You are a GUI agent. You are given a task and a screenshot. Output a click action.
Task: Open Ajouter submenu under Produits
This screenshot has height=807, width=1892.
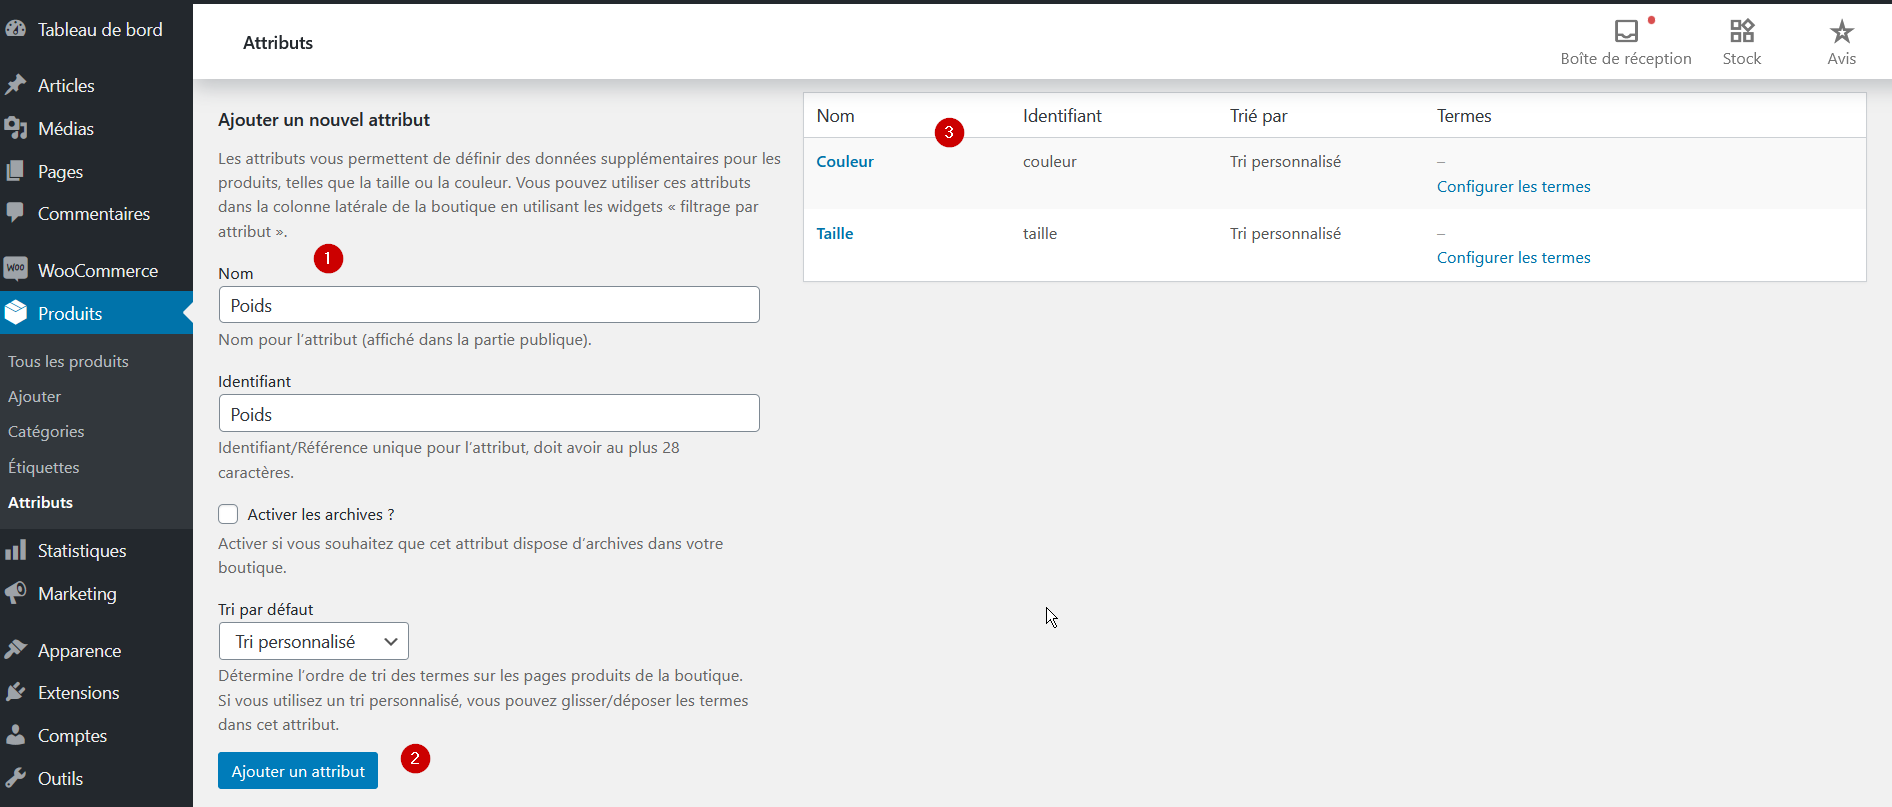point(34,397)
